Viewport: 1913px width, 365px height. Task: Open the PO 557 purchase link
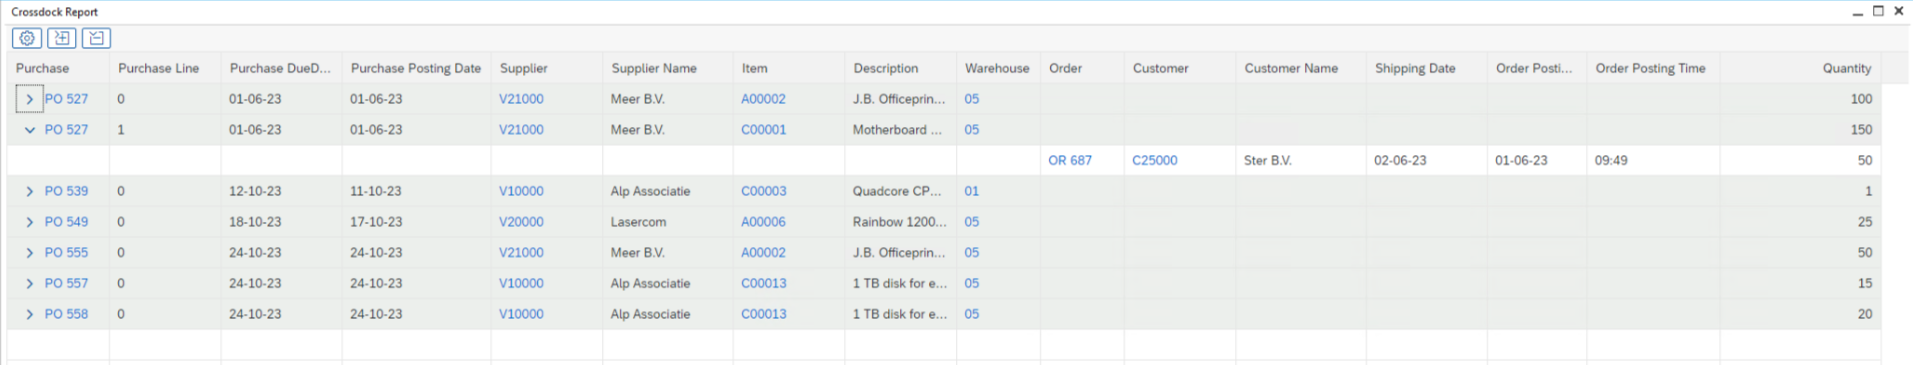click(66, 283)
